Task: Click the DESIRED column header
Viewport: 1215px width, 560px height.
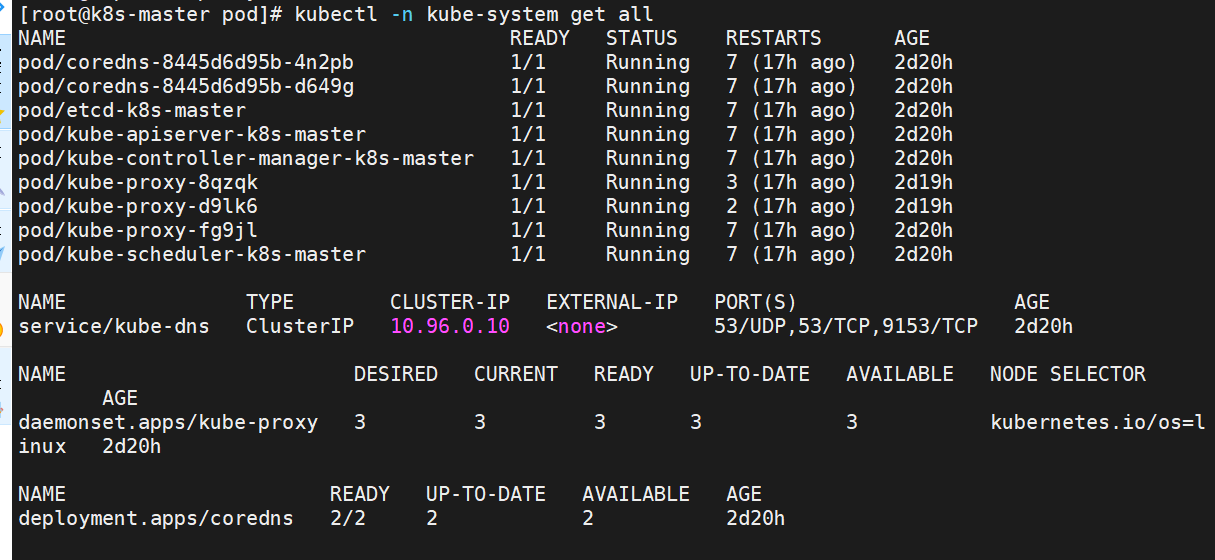Action: [x=396, y=374]
